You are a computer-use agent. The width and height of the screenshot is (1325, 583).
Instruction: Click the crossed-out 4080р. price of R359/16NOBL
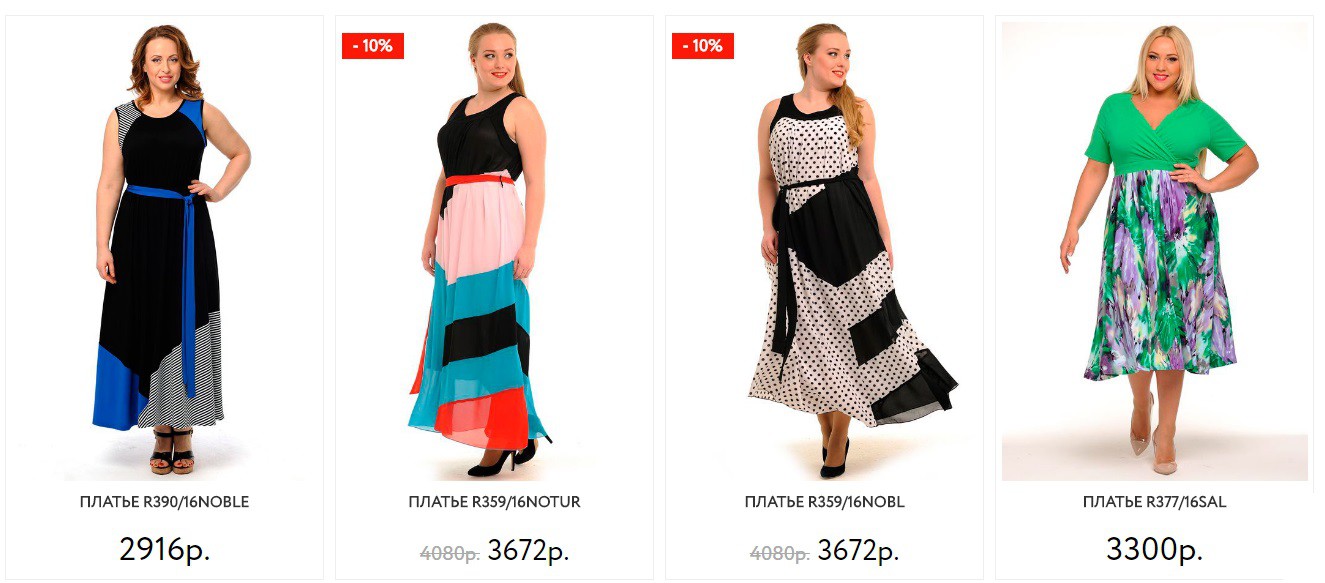click(780, 553)
